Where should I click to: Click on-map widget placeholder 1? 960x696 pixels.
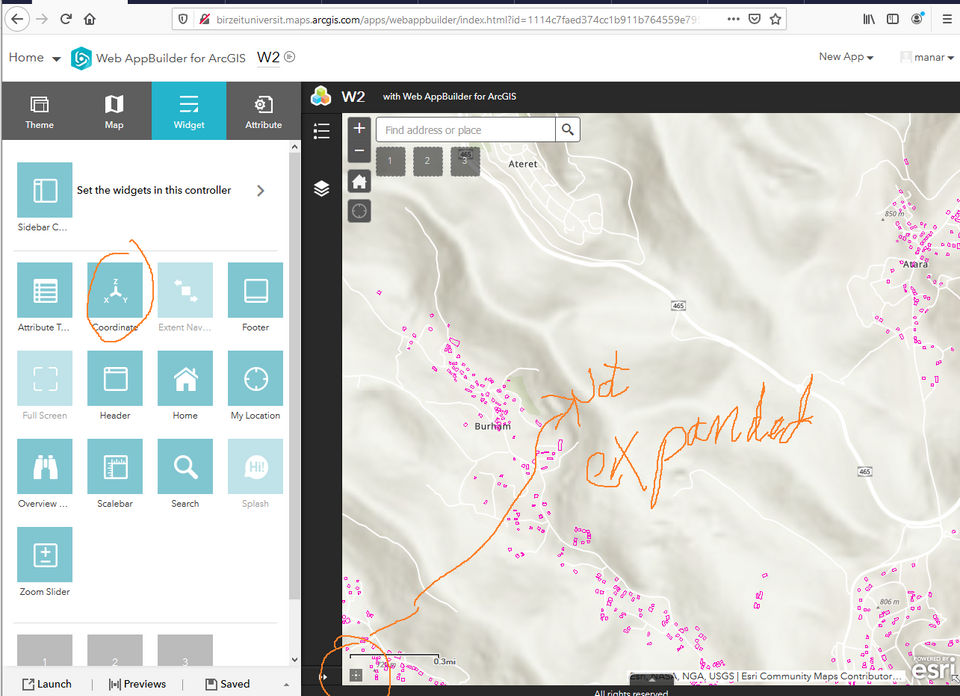click(x=390, y=161)
